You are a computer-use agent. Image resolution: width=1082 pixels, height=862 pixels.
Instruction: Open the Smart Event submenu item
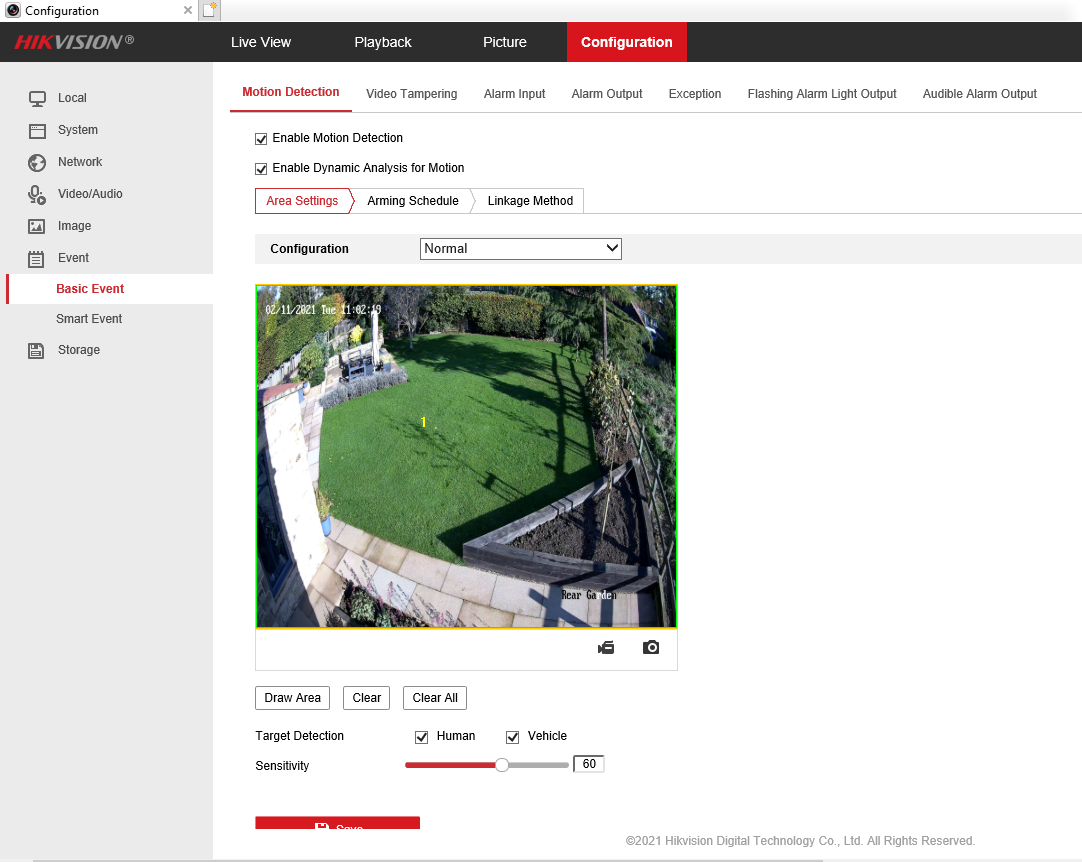click(89, 319)
